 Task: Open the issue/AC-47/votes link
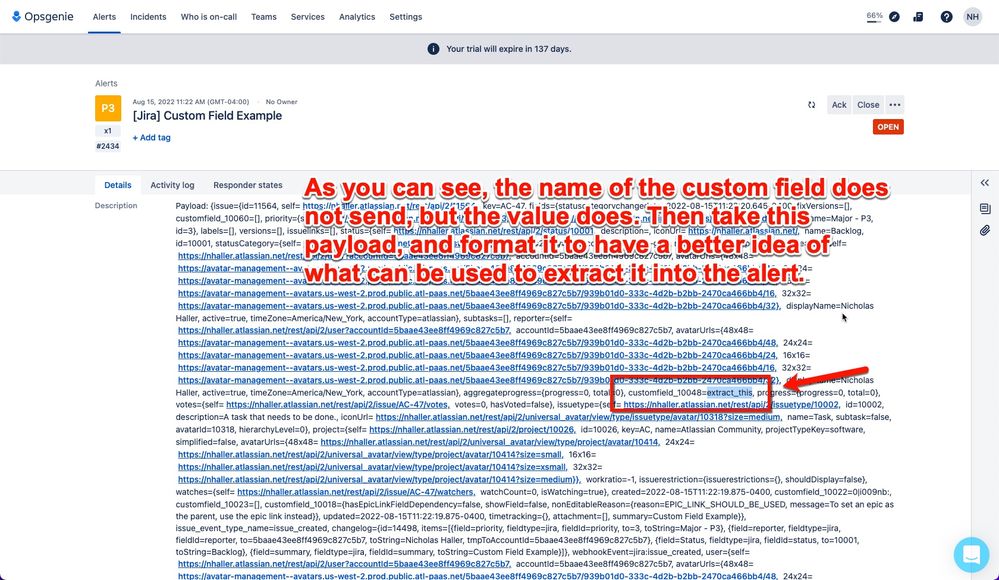pyautogui.click(x=337, y=405)
